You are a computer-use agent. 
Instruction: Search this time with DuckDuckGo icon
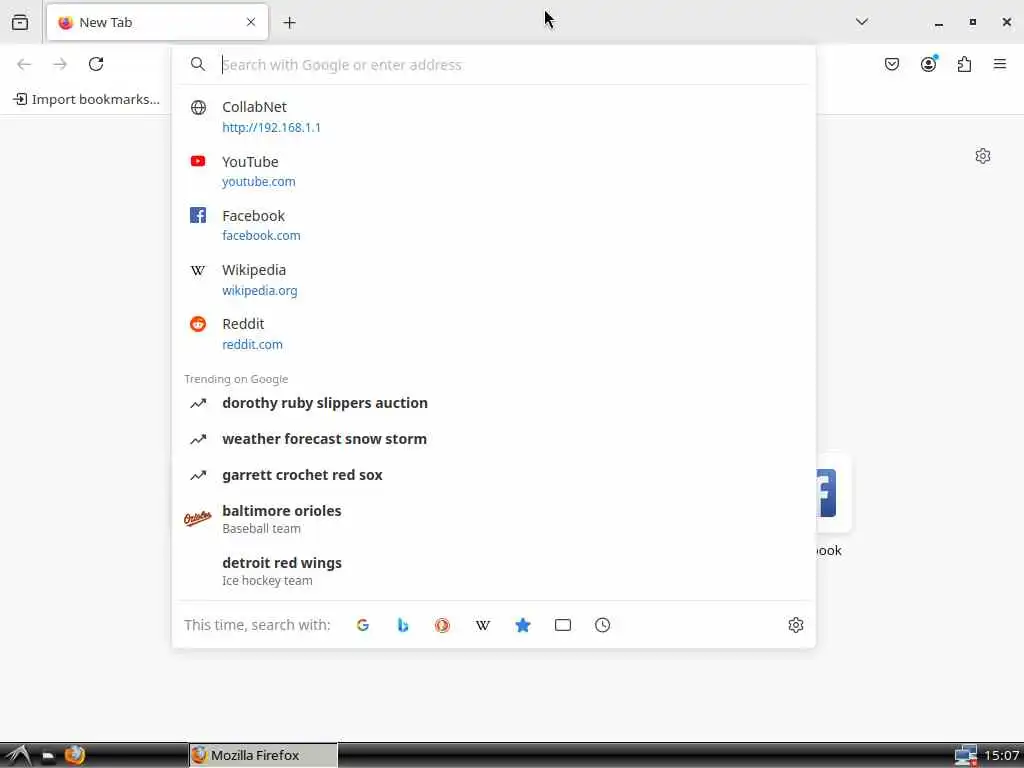[443, 625]
